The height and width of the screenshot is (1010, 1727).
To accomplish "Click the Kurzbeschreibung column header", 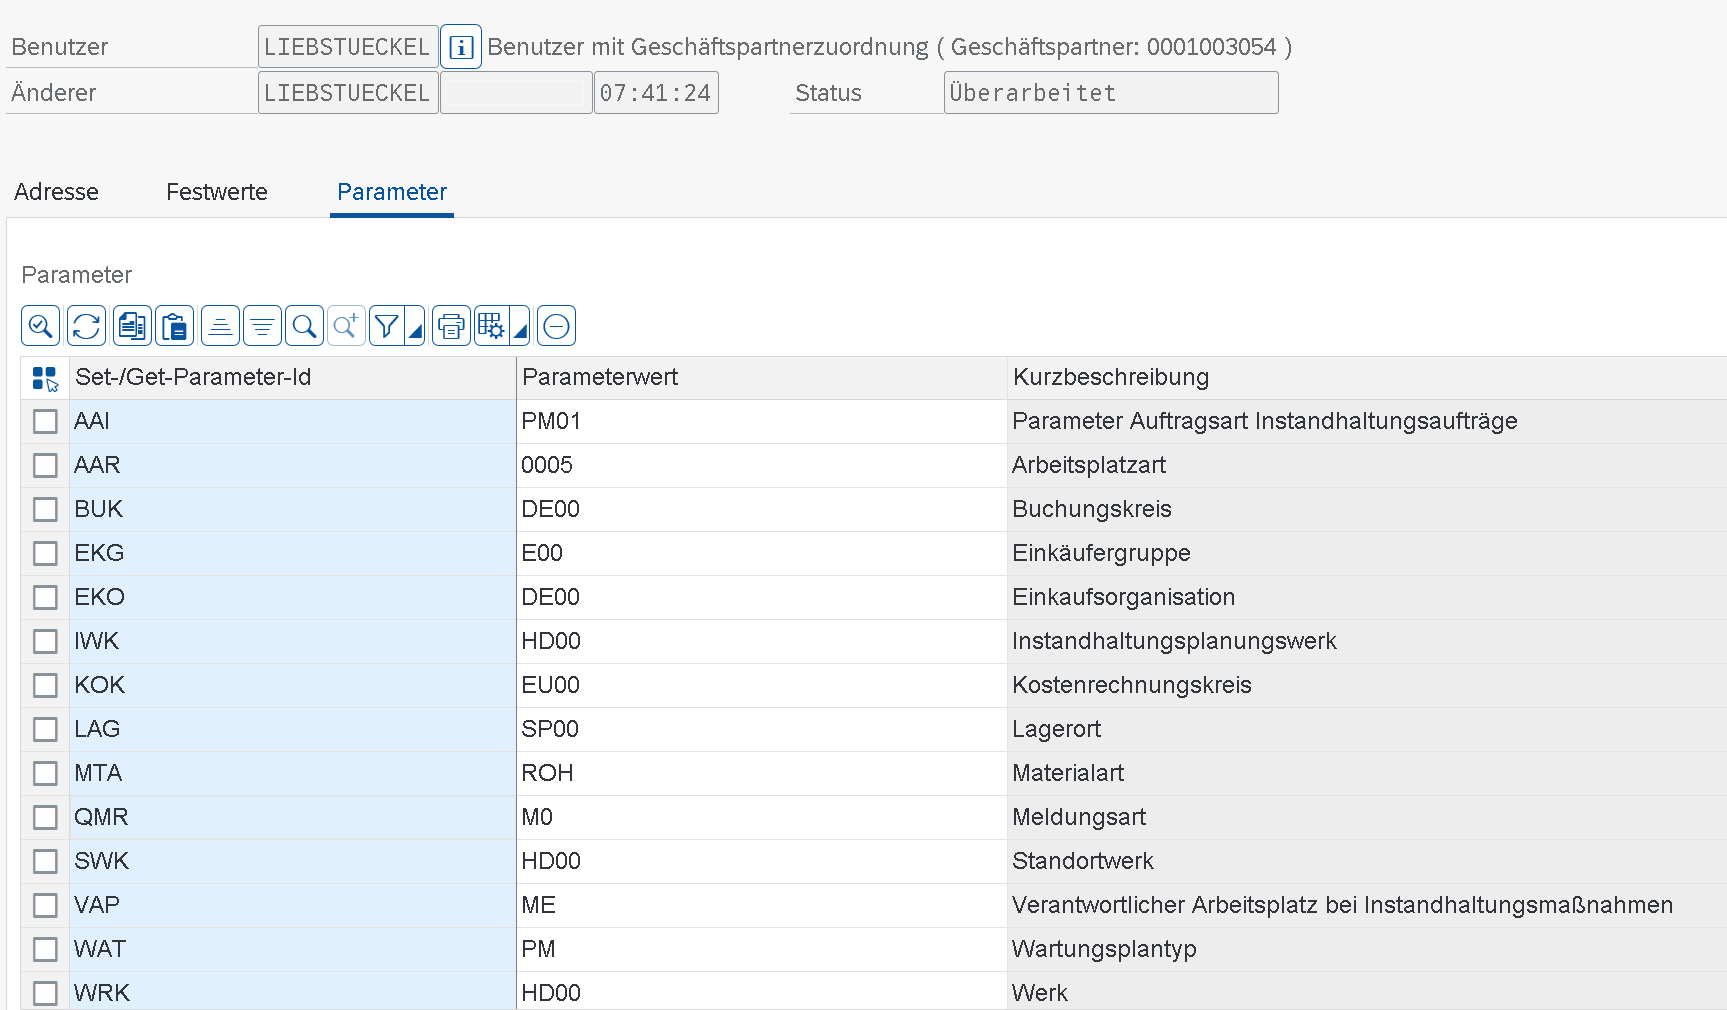I will tap(1367, 378).
